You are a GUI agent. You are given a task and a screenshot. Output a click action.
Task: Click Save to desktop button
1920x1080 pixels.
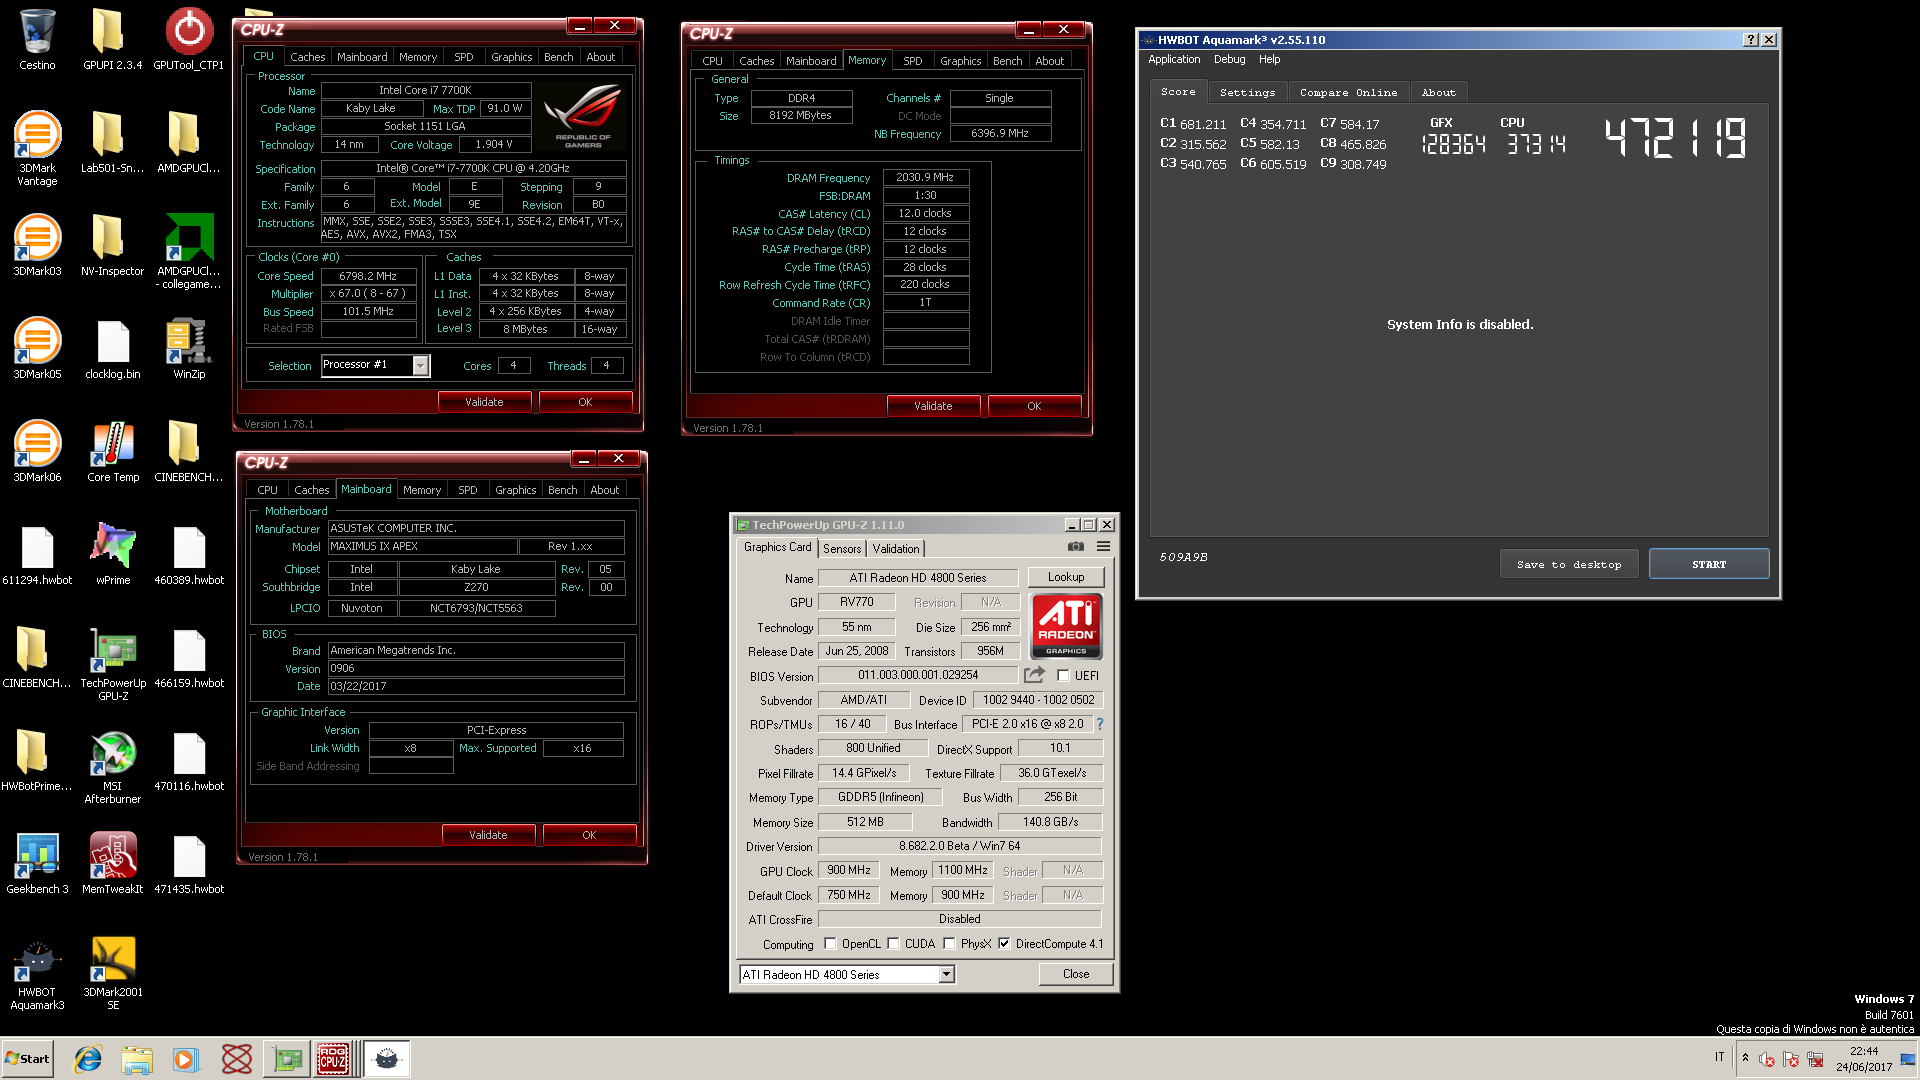1569,564
